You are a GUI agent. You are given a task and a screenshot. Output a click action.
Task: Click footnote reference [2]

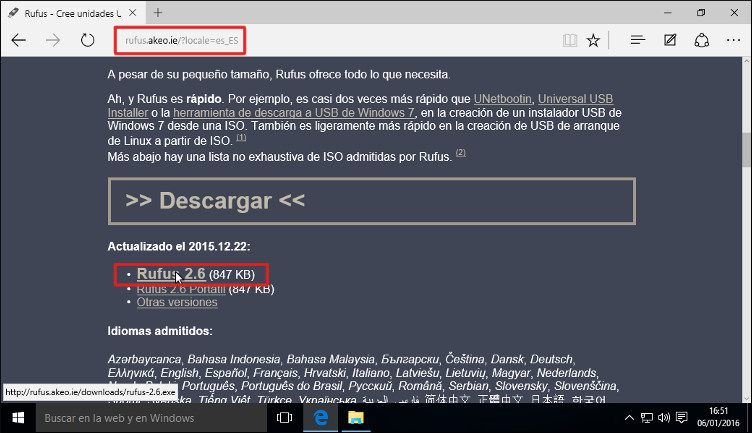click(460, 152)
